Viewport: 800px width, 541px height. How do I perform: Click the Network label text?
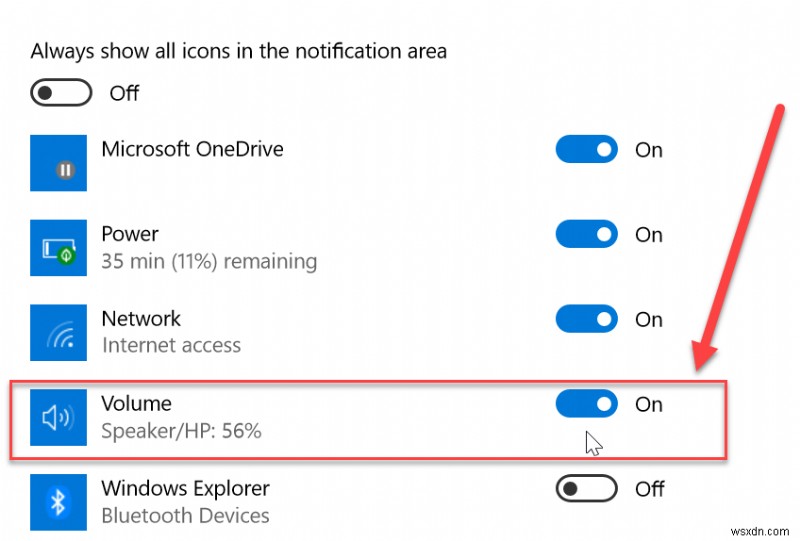click(141, 319)
